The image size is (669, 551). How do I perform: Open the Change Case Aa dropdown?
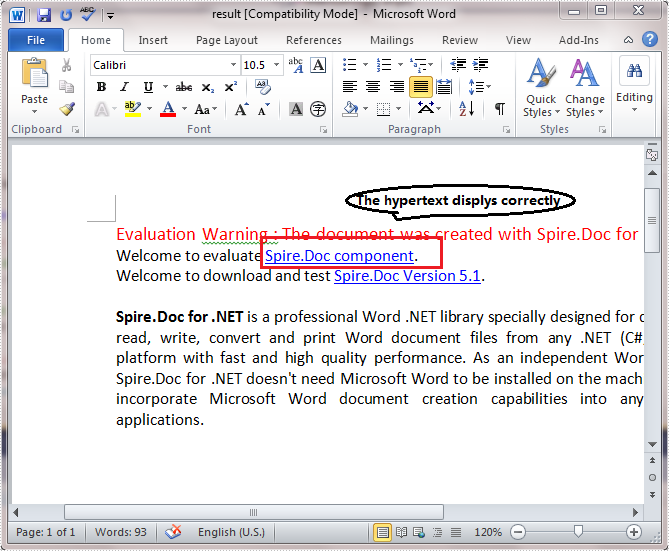[x=206, y=109]
